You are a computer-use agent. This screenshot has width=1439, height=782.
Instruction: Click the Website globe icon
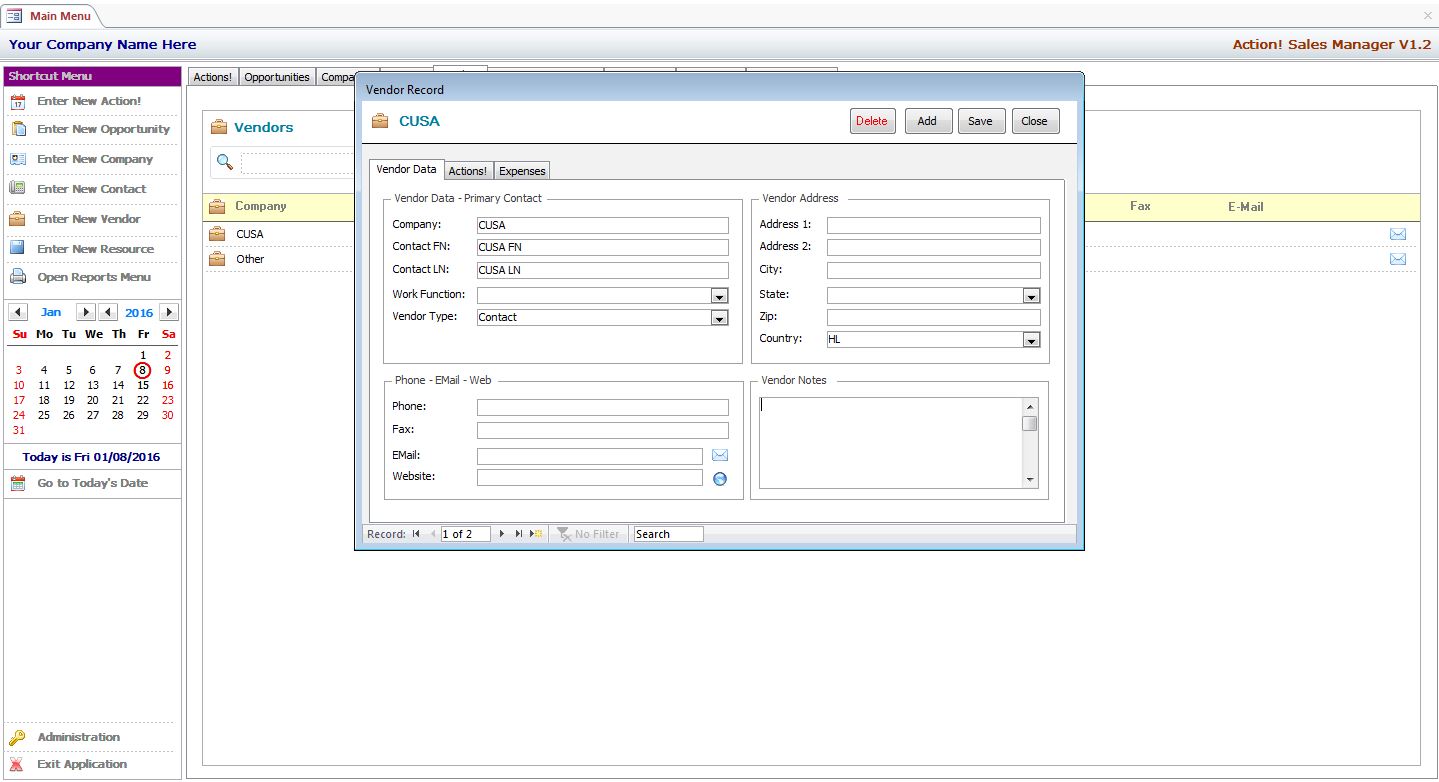coord(720,479)
